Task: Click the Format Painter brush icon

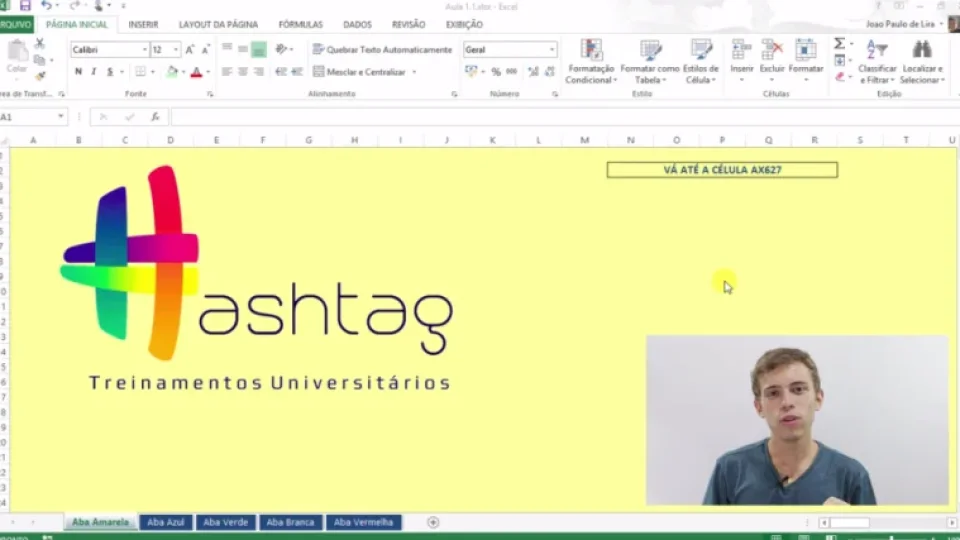Action: click(x=40, y=76)
